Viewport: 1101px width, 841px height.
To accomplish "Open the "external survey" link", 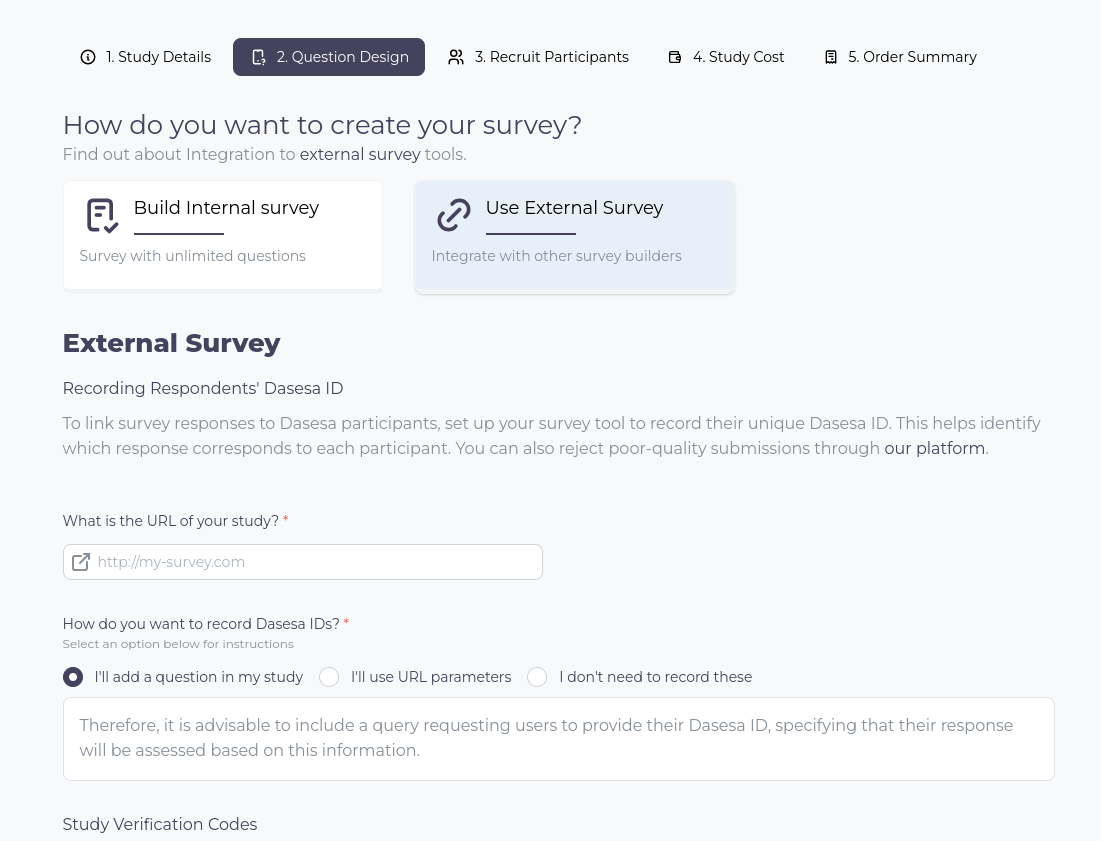I will pyautogui.click(x=360, y=154).
